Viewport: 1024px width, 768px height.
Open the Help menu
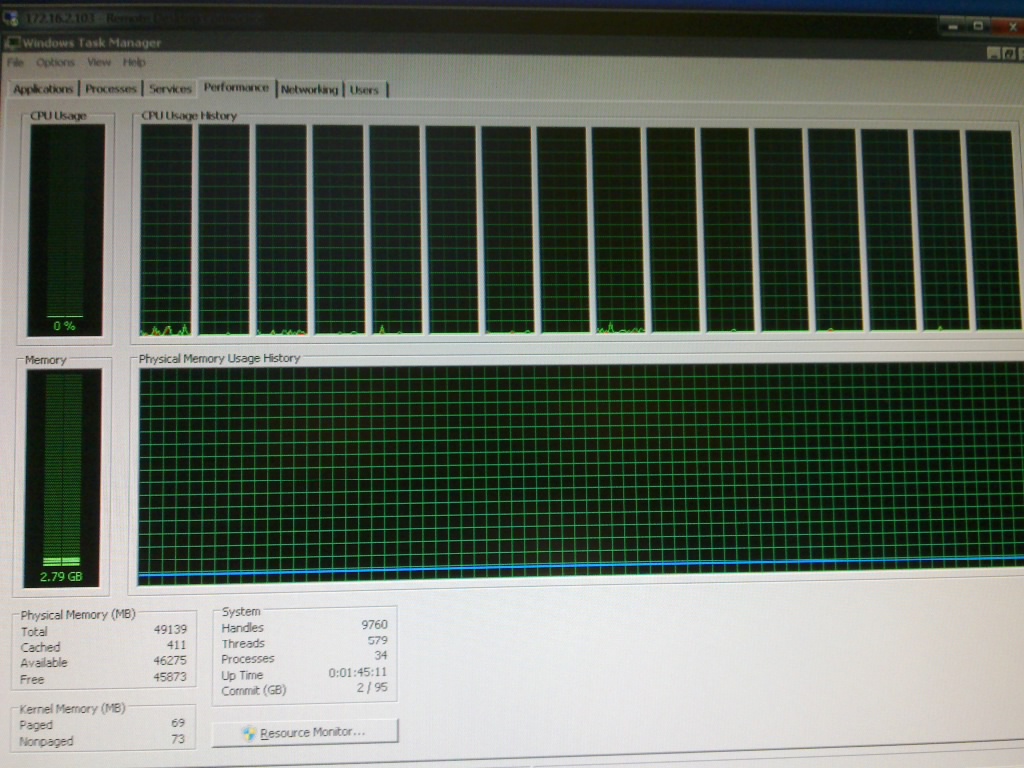[134, 62]
